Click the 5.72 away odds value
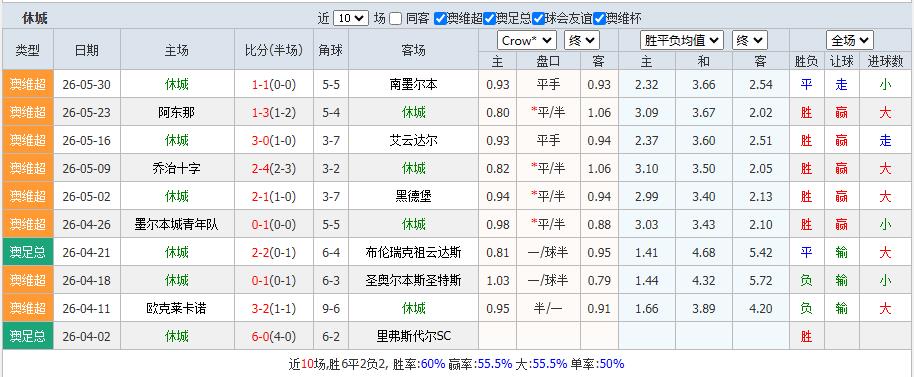 point(761,280)
